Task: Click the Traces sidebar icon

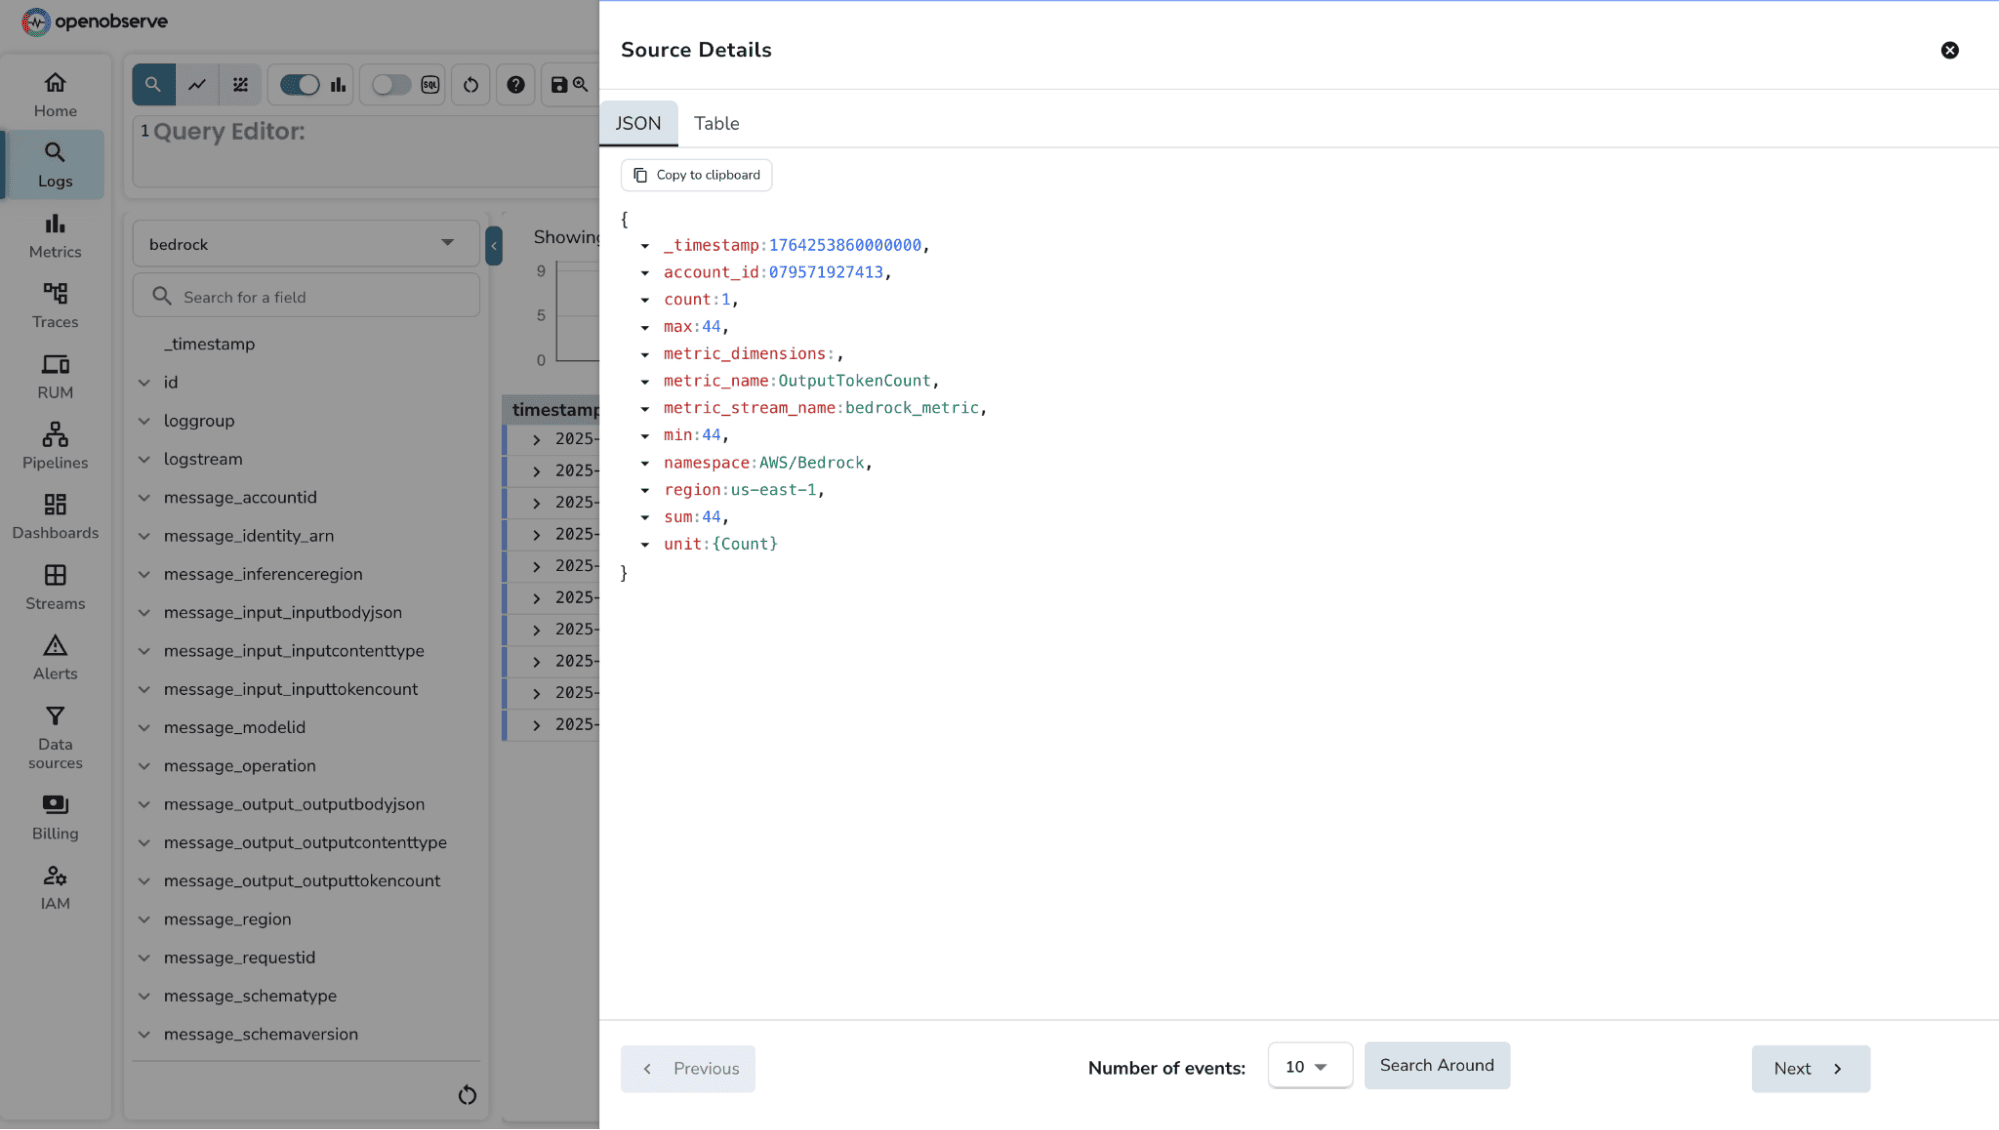Action: (x=55, y=305)
